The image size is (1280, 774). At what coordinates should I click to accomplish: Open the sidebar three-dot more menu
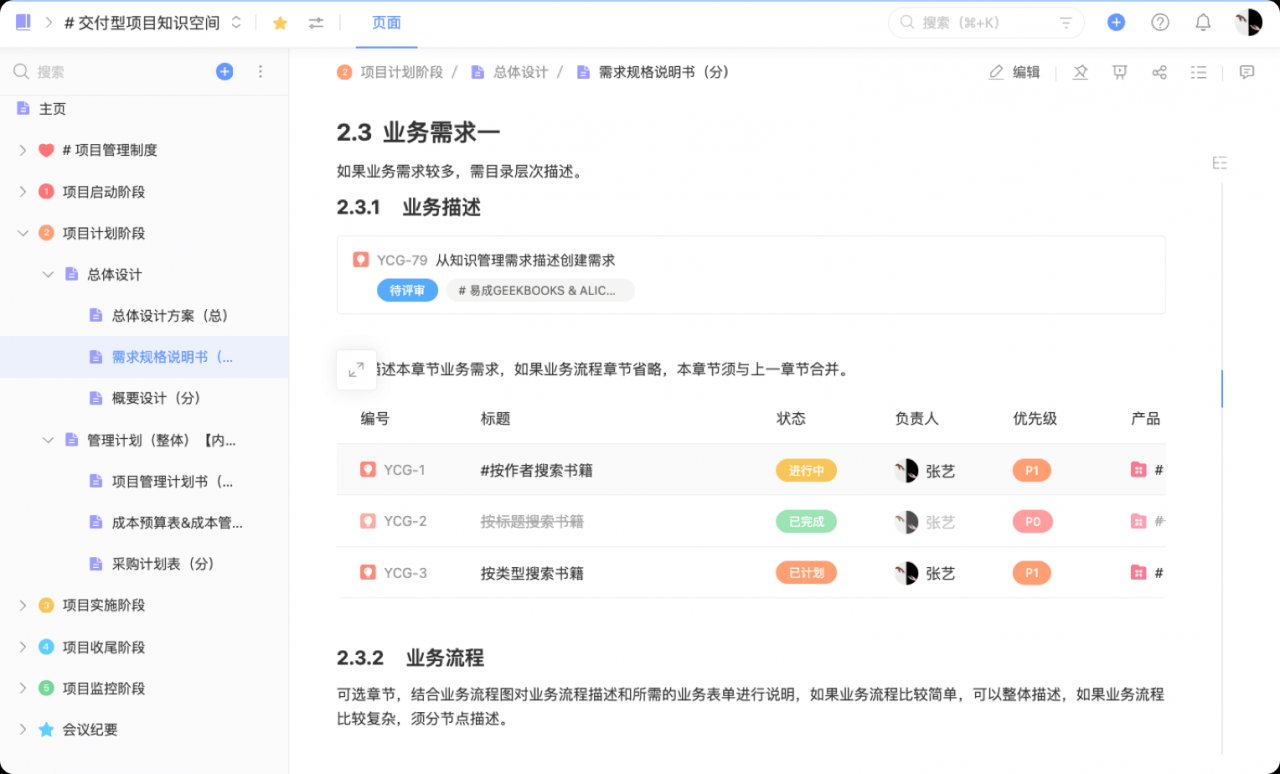click(260, 71)
